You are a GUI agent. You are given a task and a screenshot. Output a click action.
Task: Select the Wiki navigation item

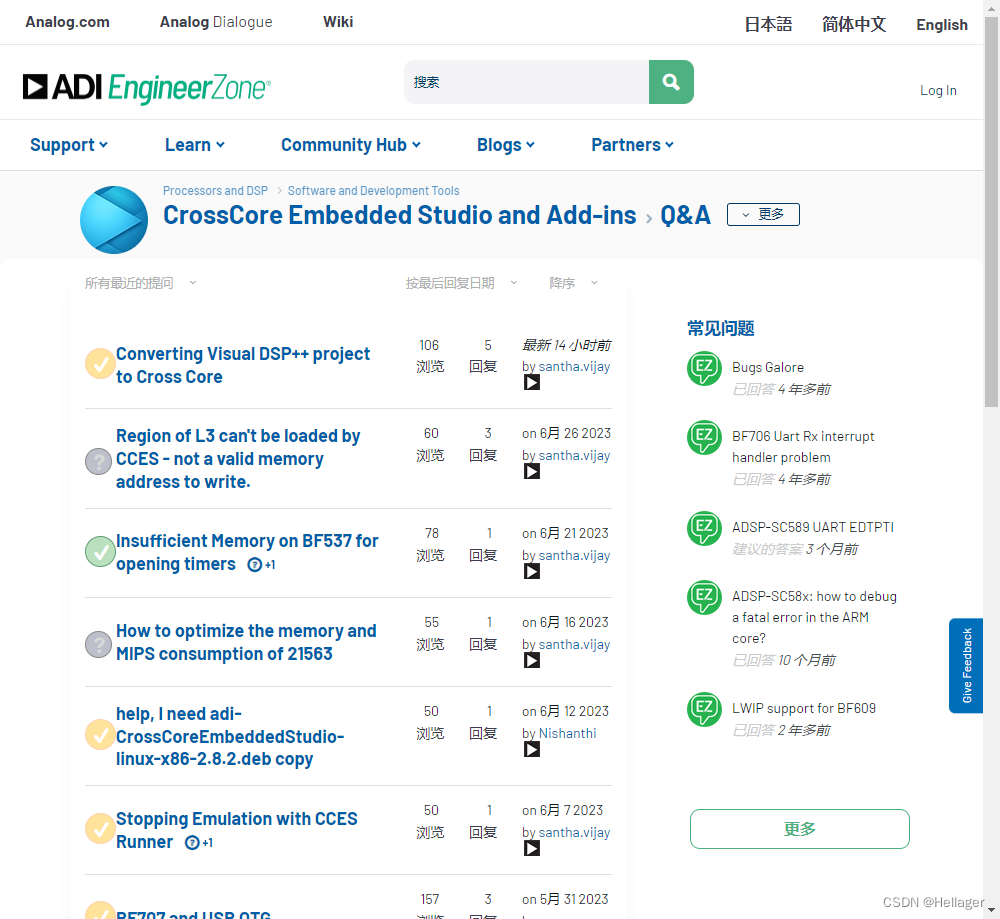(337, 21)
